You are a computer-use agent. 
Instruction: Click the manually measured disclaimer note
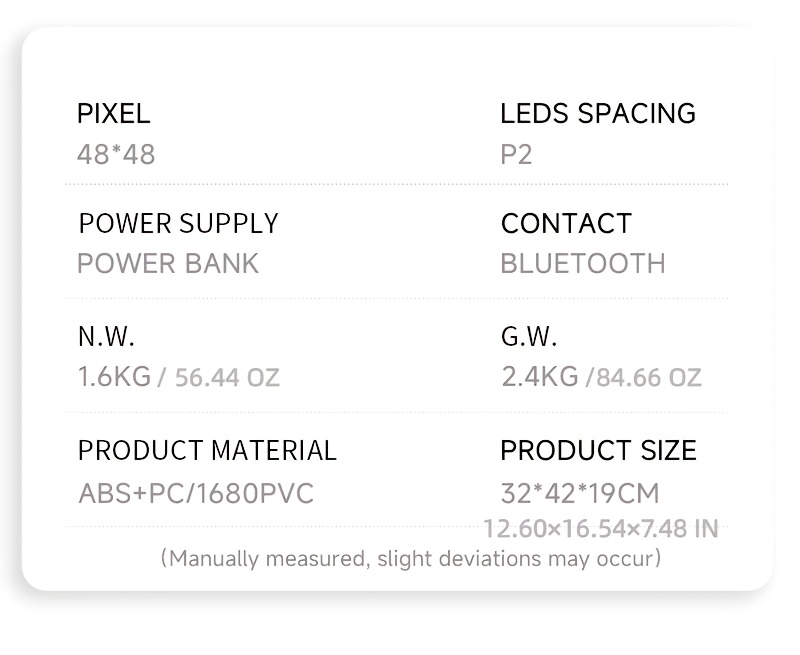coord(411,558)
